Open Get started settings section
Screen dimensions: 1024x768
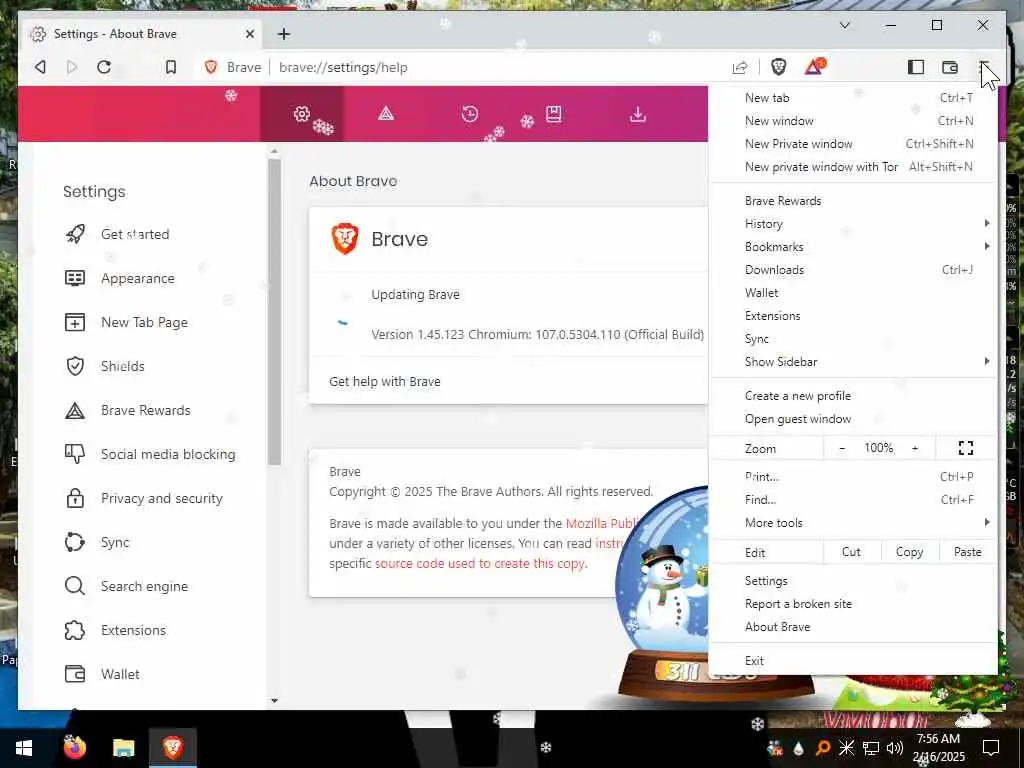click(135, 234)
